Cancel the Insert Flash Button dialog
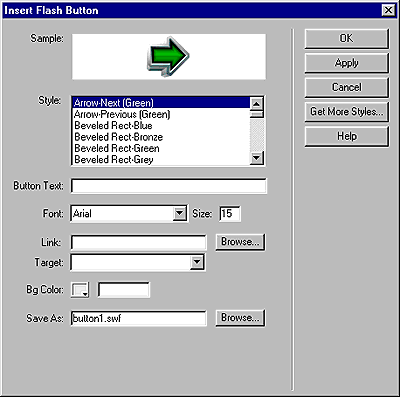 point(347,87)
